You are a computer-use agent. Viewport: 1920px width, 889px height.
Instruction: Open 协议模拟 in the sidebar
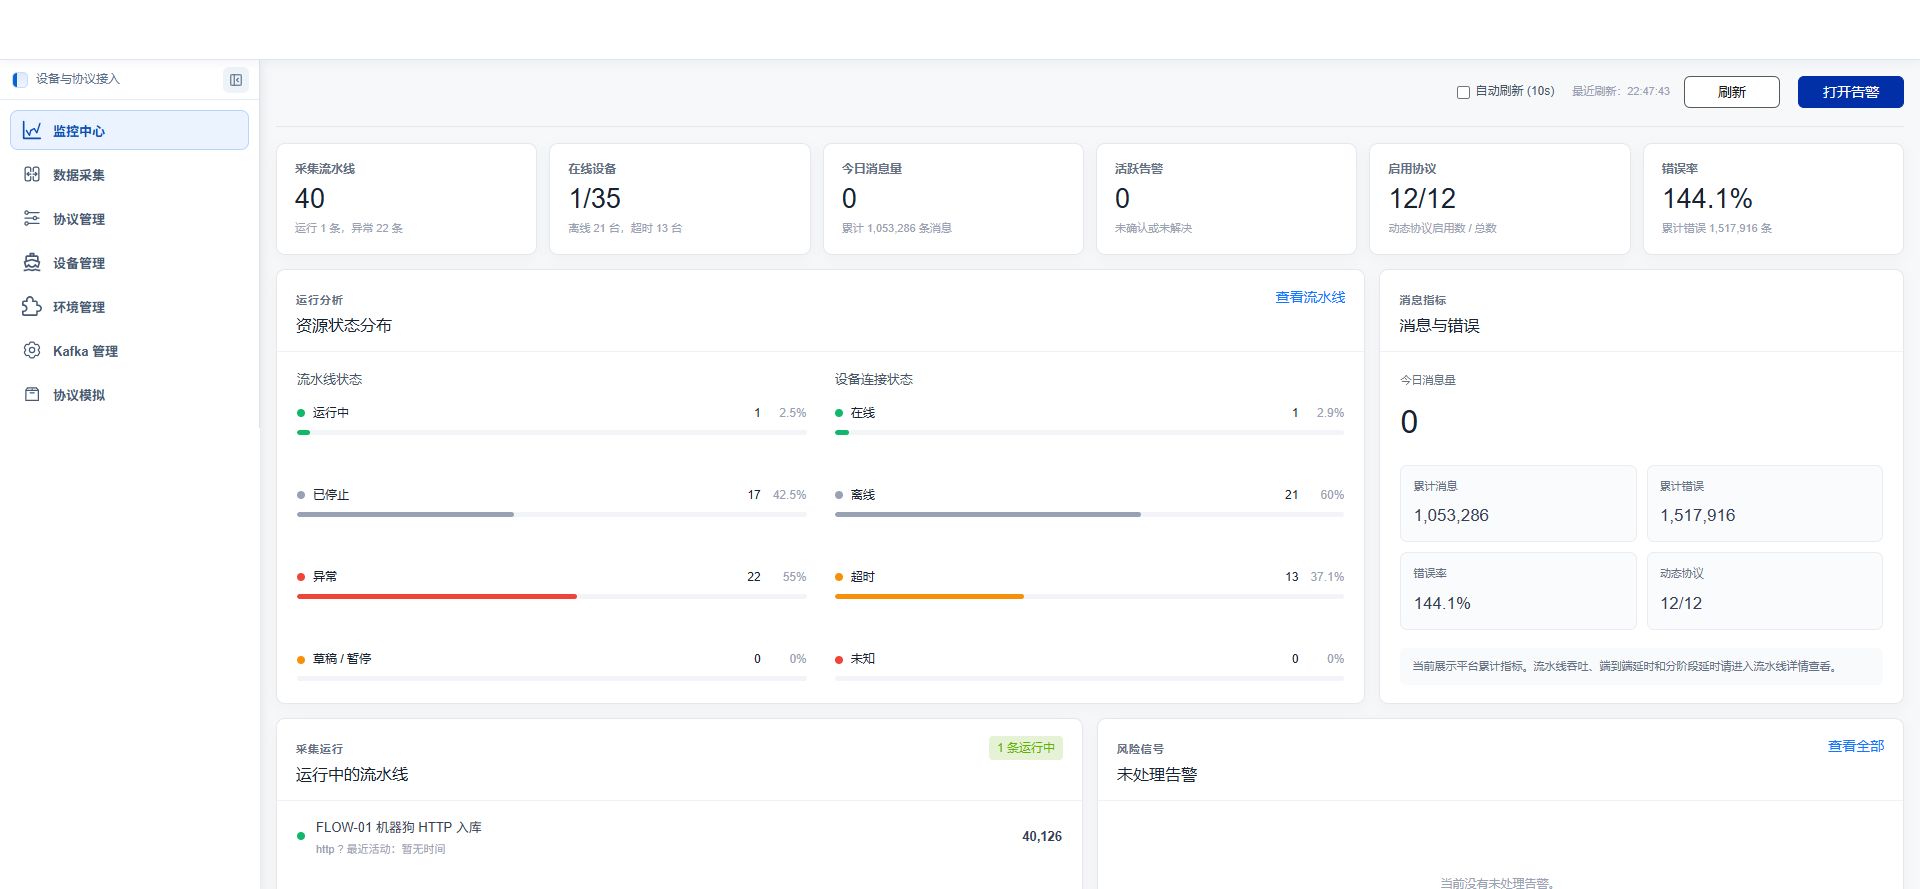click(x=129, y=394)
